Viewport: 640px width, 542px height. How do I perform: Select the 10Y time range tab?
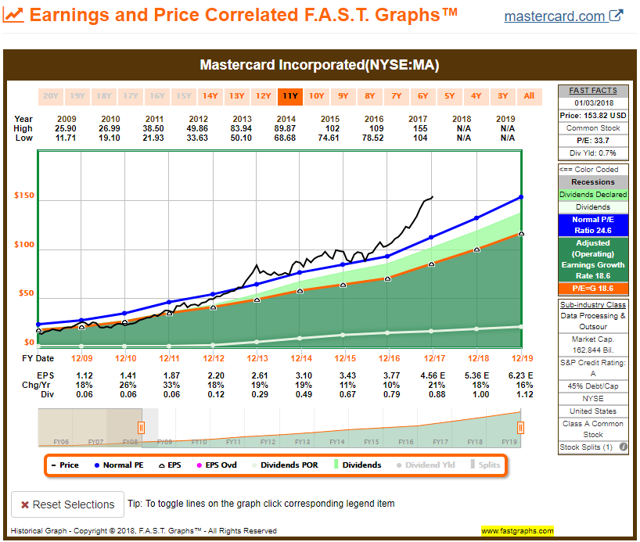pyautogui.click(x=317, y=96)
